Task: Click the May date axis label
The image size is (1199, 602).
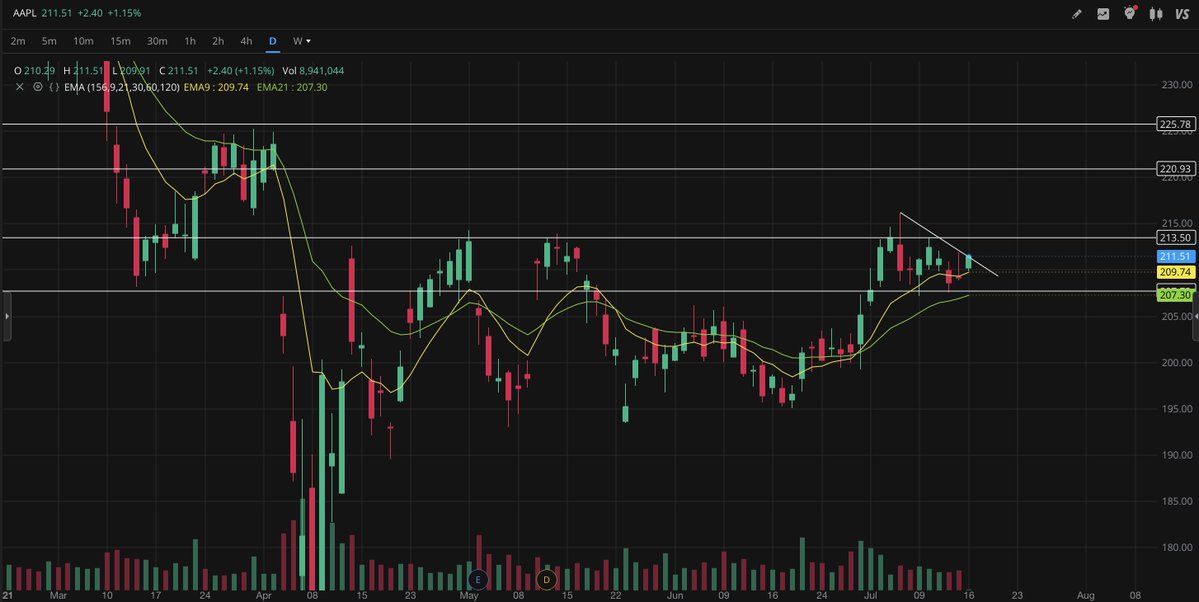Action: click(x=469, y=595)
